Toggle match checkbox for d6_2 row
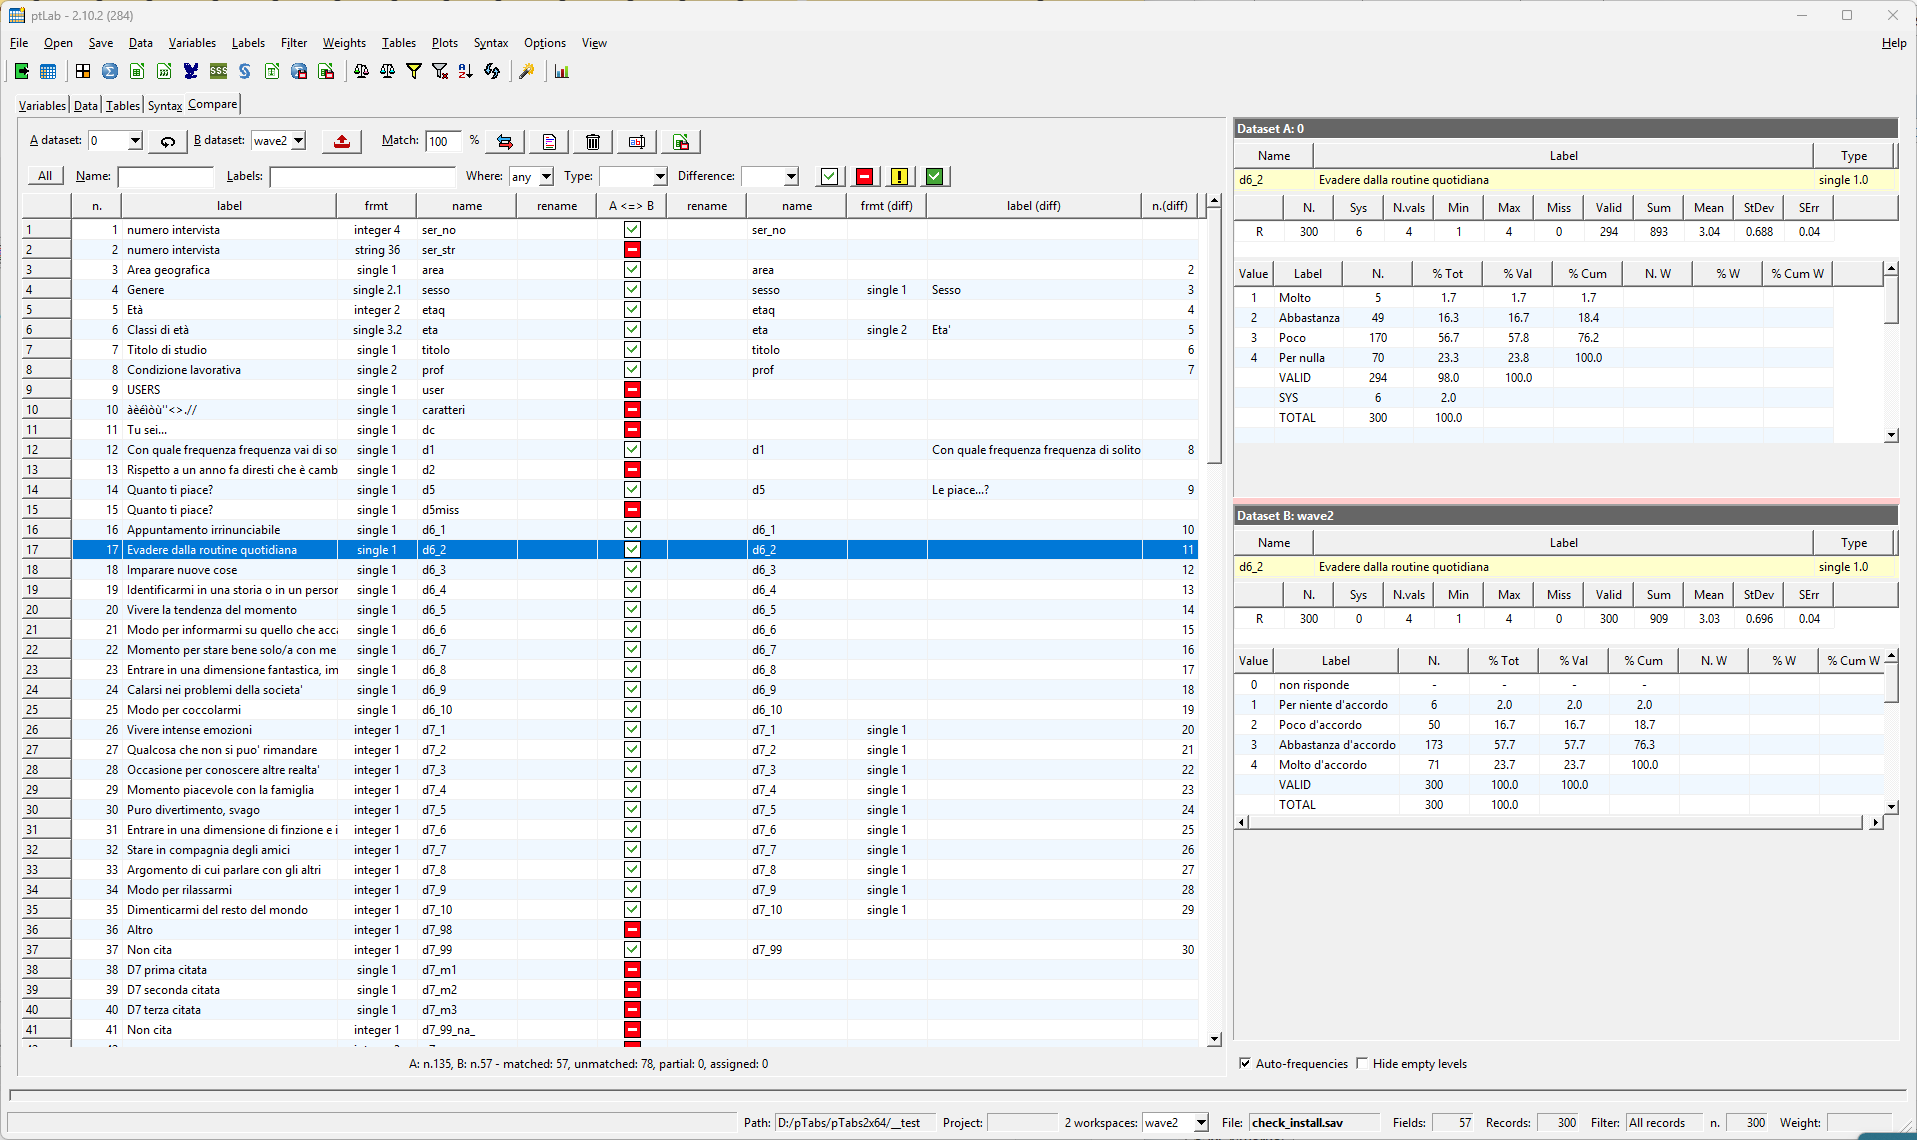 (632, 549)
